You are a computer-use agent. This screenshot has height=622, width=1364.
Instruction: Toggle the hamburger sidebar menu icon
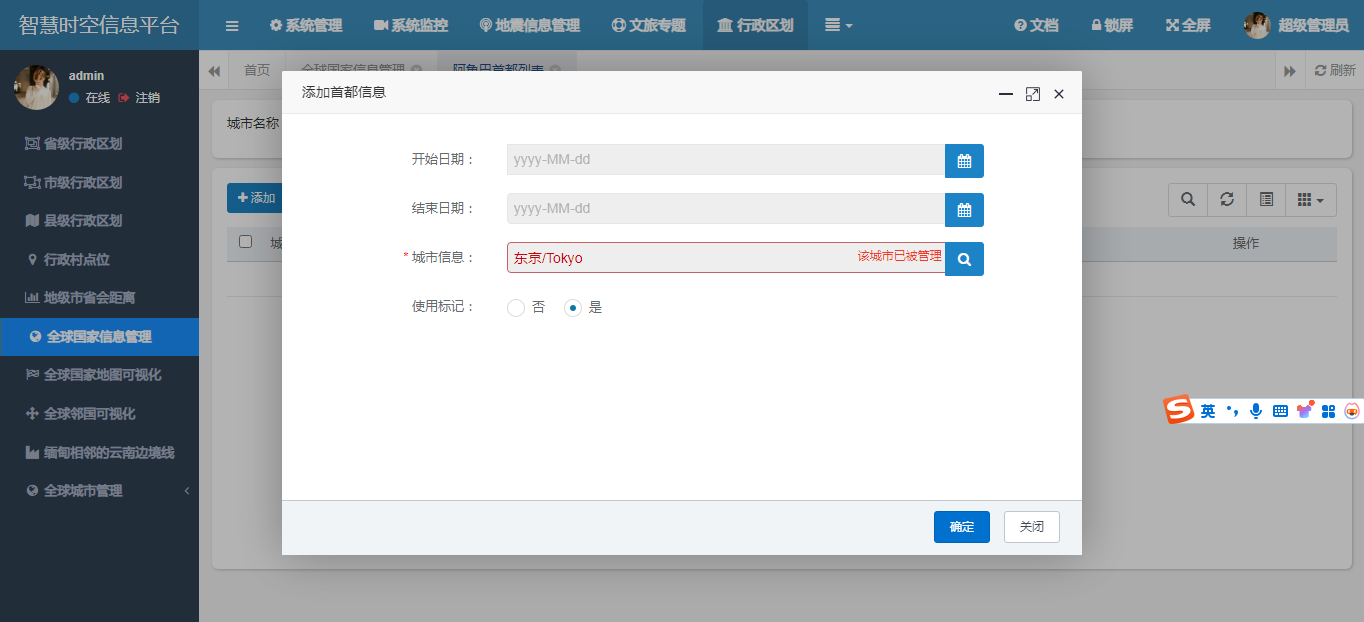click(232, 25)
